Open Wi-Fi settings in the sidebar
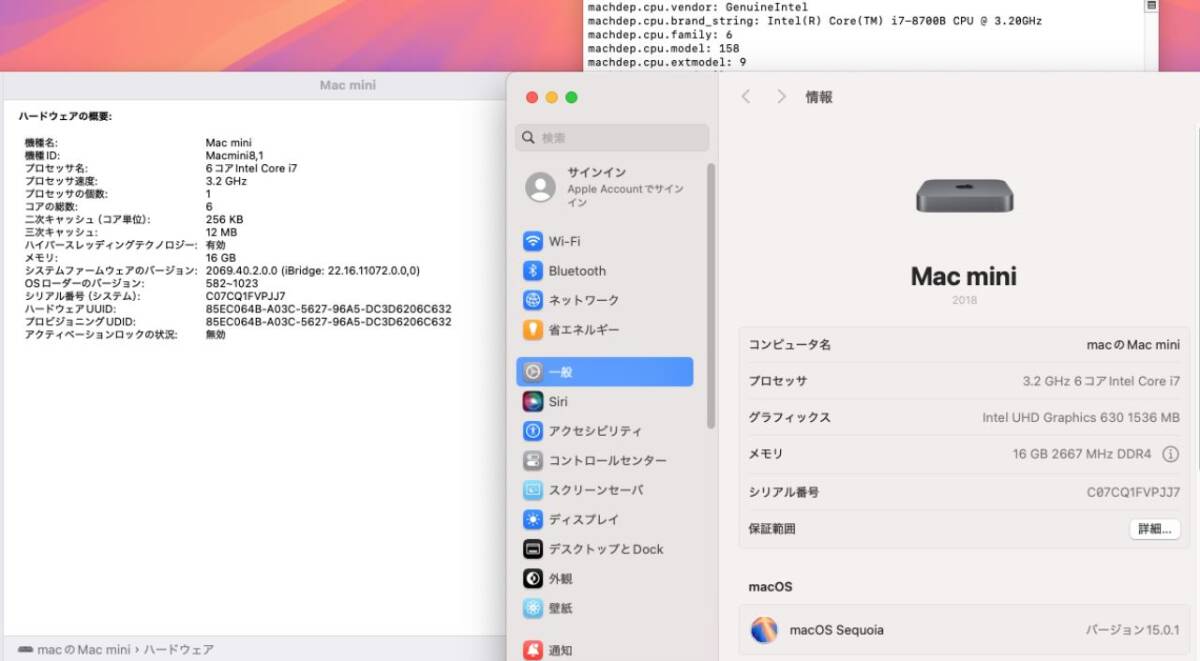Image resolution: width=1200 pixels, height=661 pixels. pos(563,240)
